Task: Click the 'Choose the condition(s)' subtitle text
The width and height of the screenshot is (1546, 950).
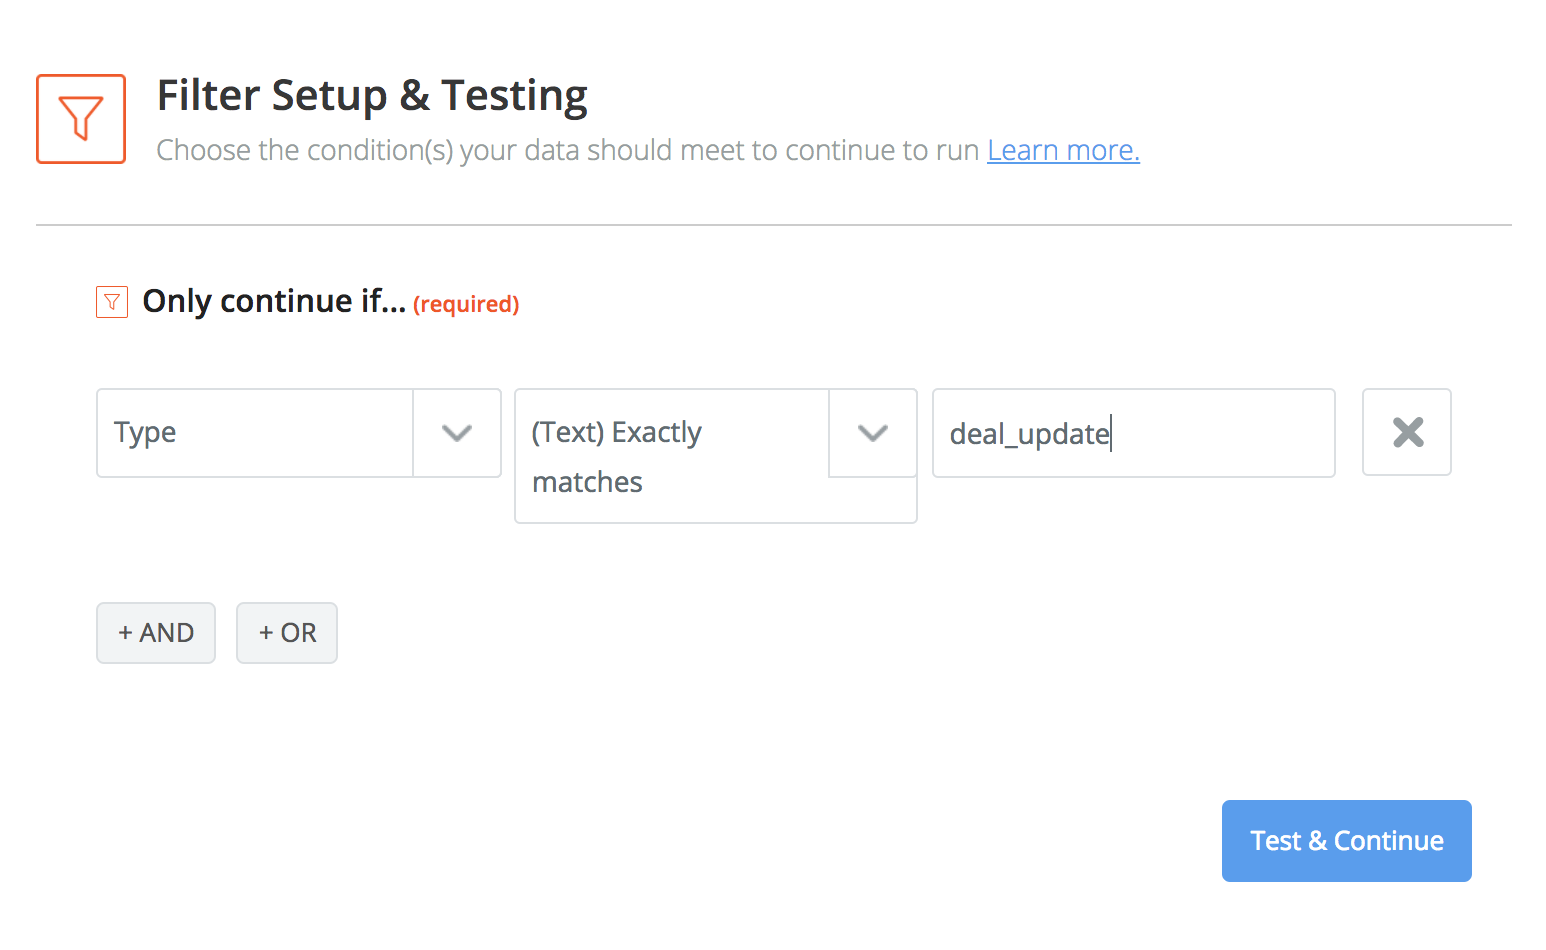Action: [x=568, y=150]
